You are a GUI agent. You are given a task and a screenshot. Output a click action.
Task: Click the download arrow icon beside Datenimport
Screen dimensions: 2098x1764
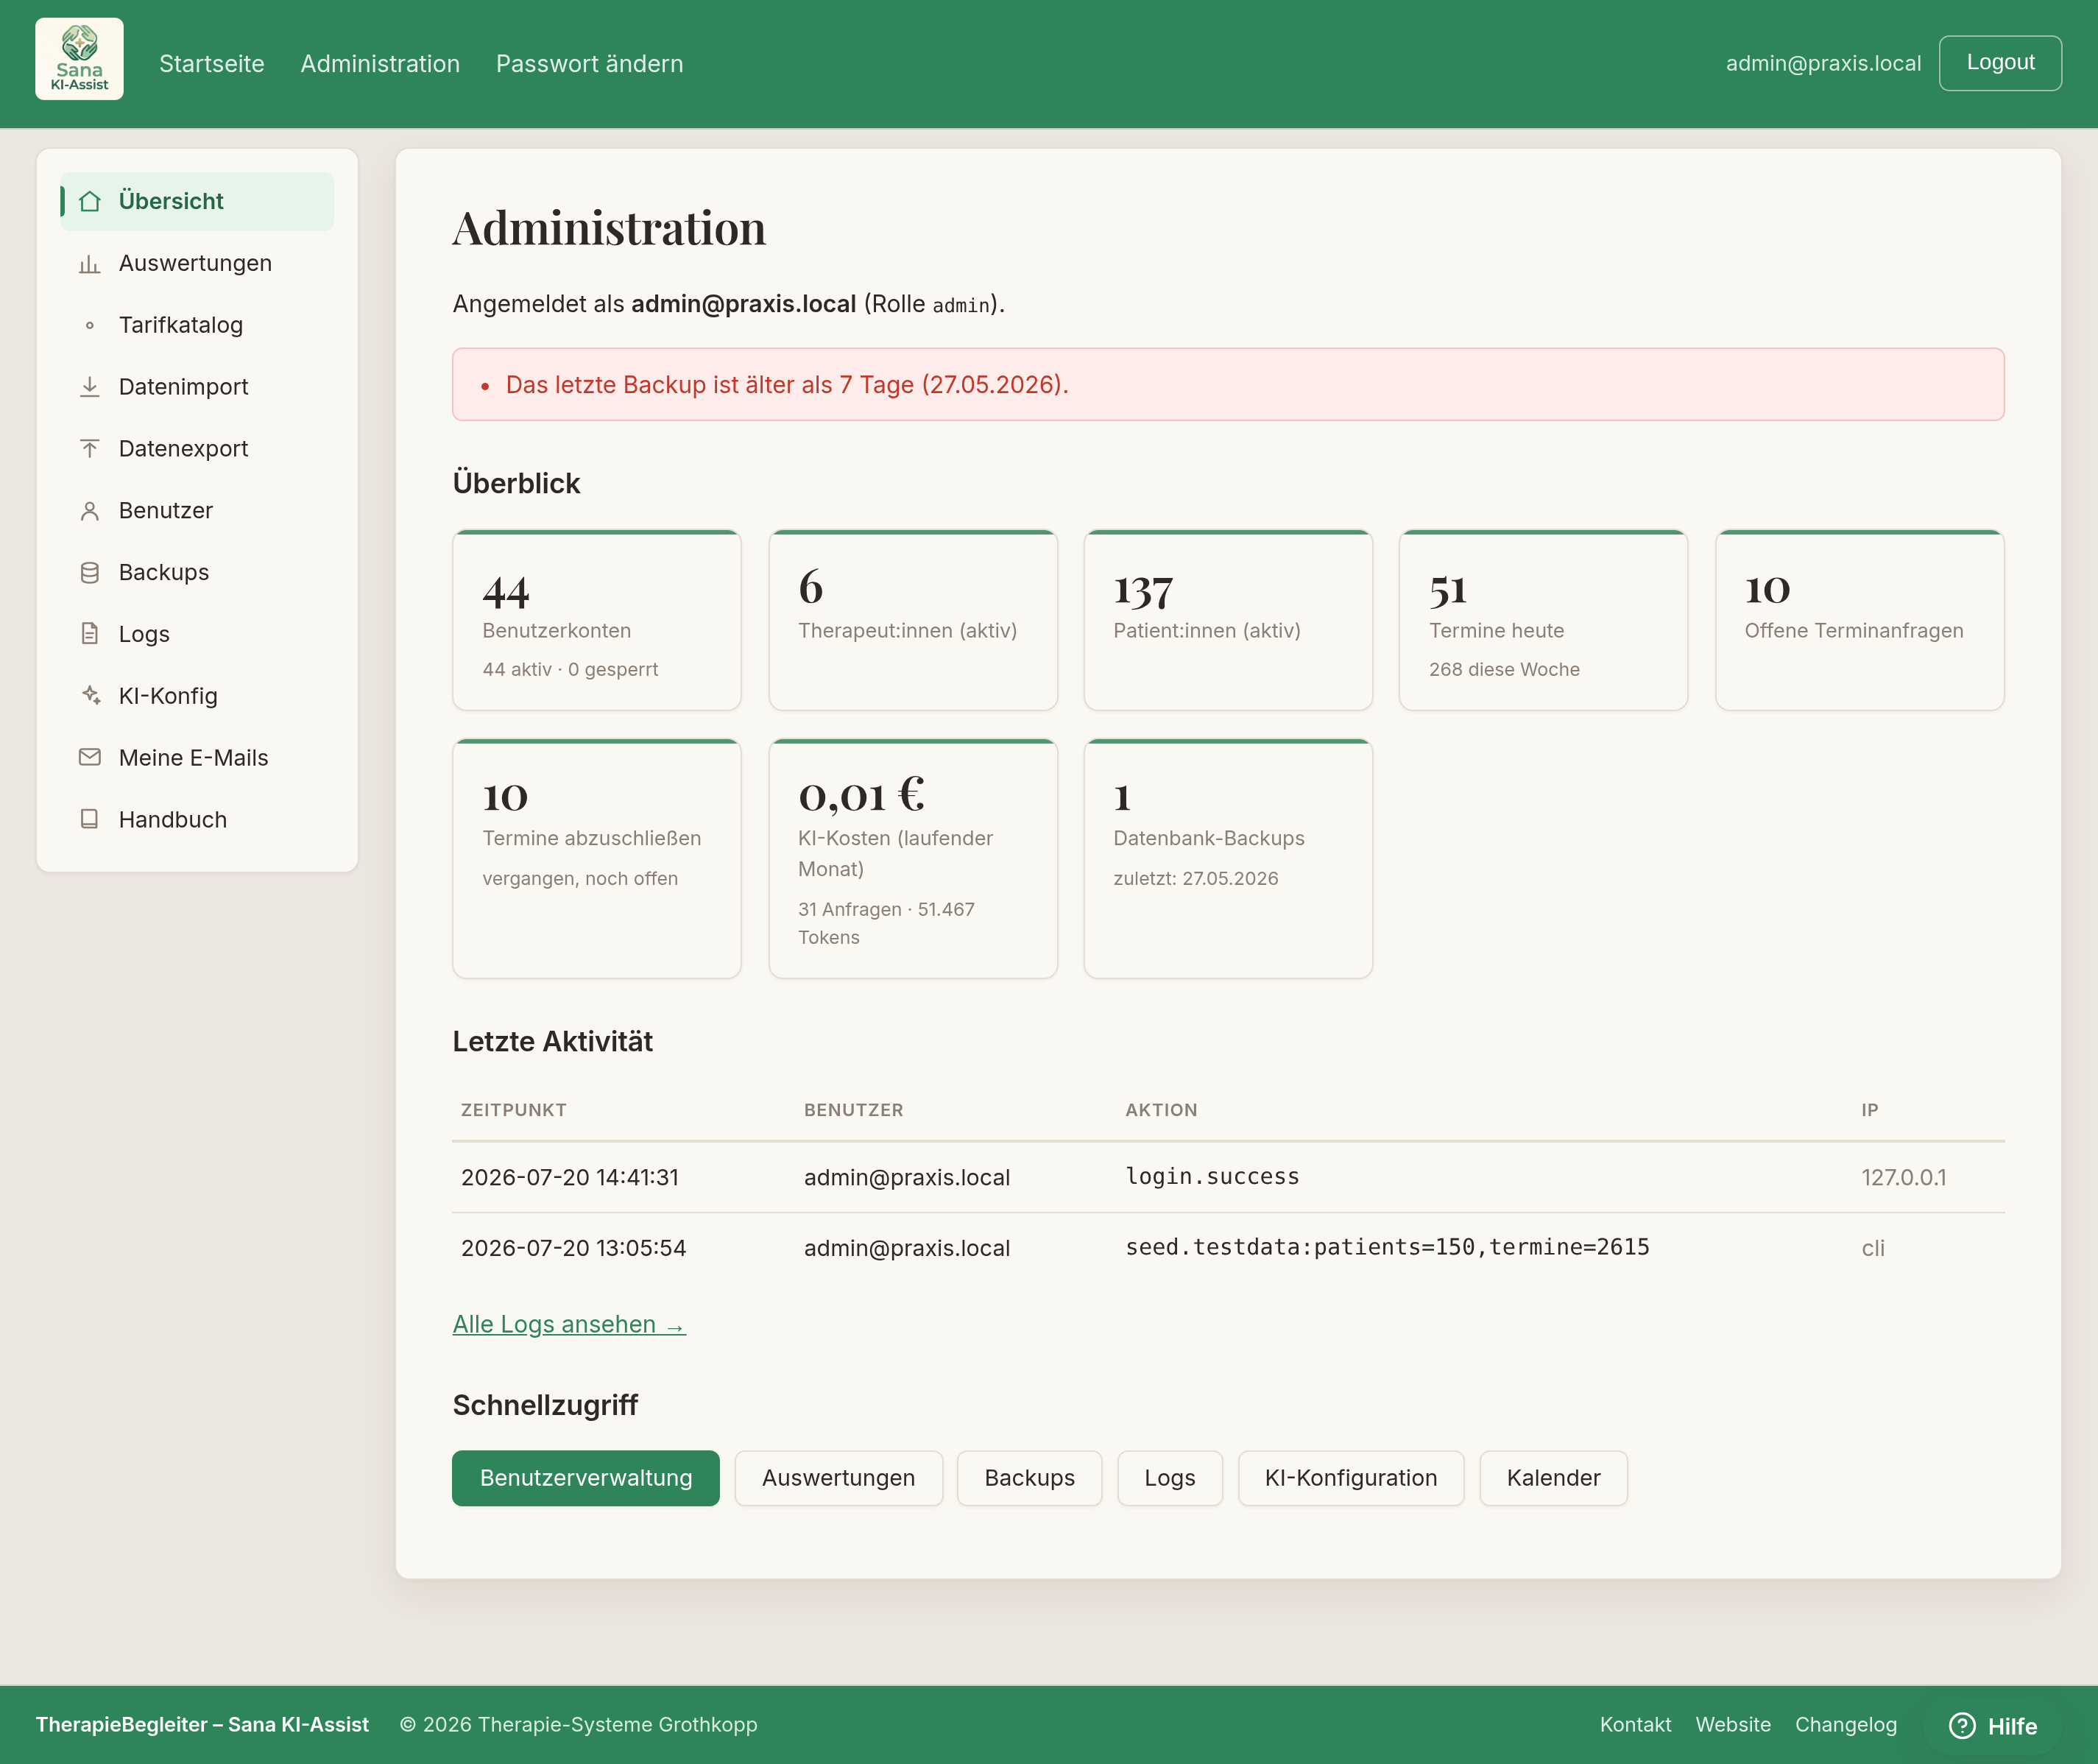pyautogui.click(x=90, y=387)
